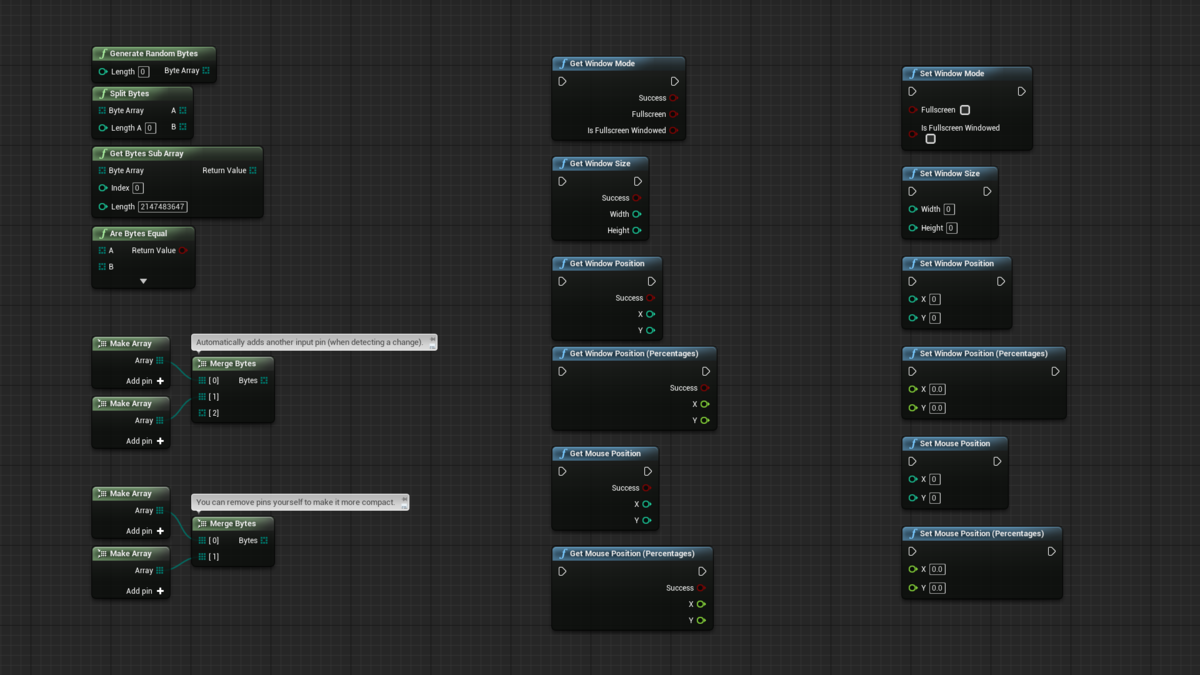
Task: Select the Get Window Size node title
Action: point(600,163)
